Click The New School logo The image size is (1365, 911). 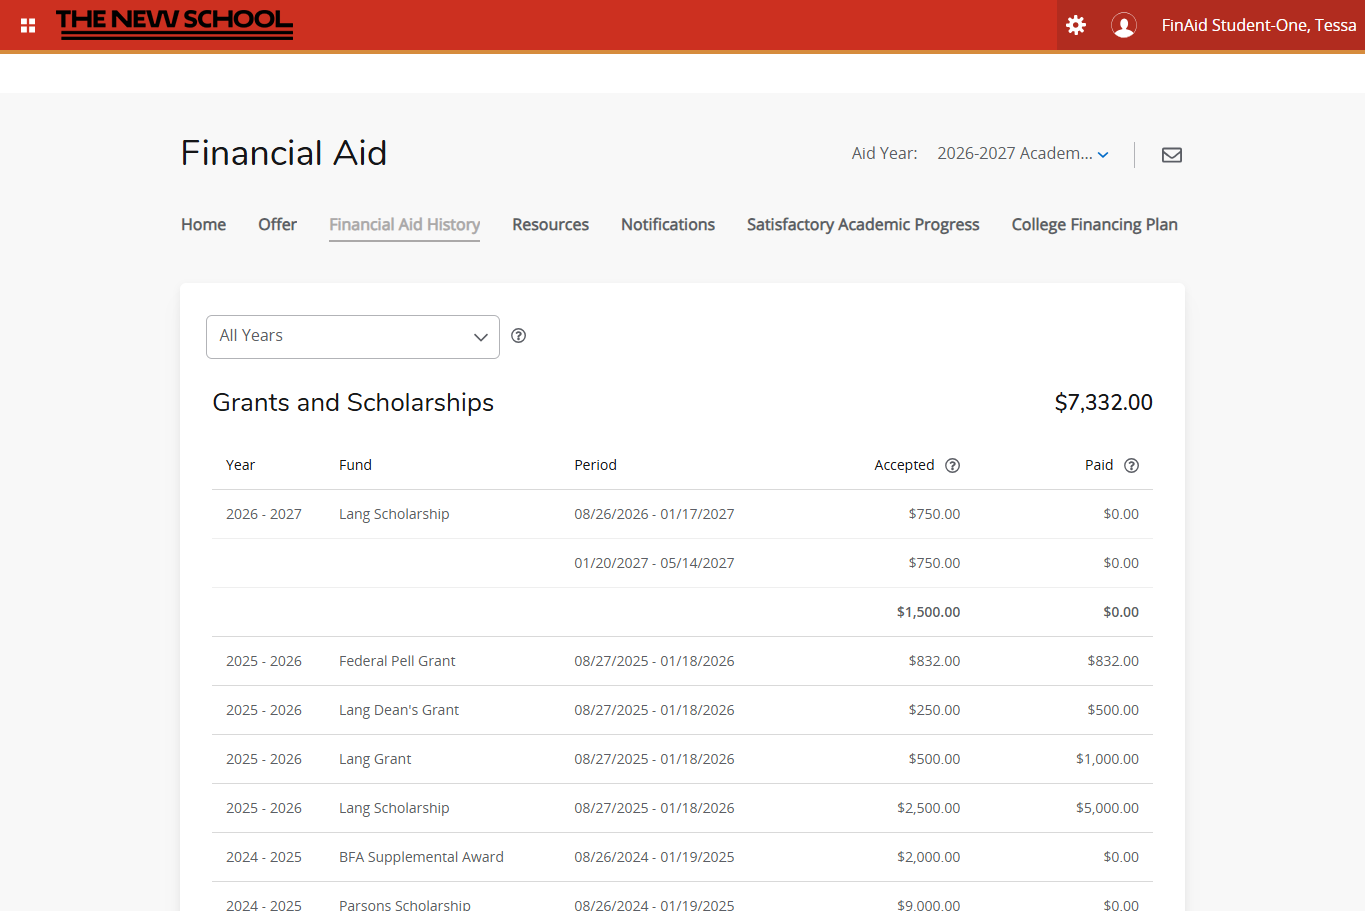174,24
